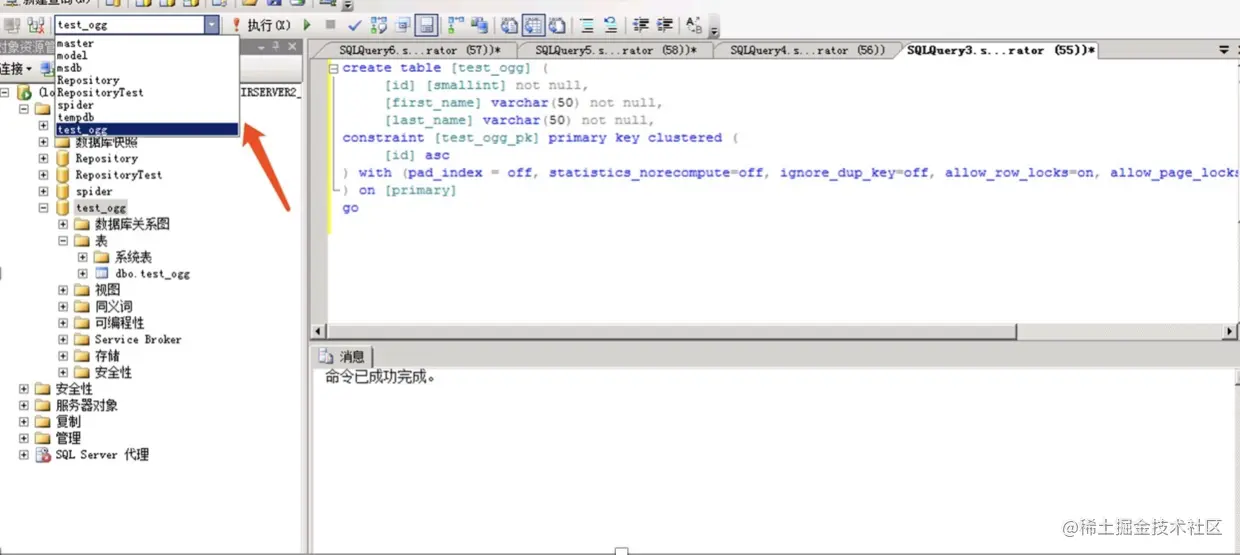Uncomment the selected lines icon

tap(611, 25)
